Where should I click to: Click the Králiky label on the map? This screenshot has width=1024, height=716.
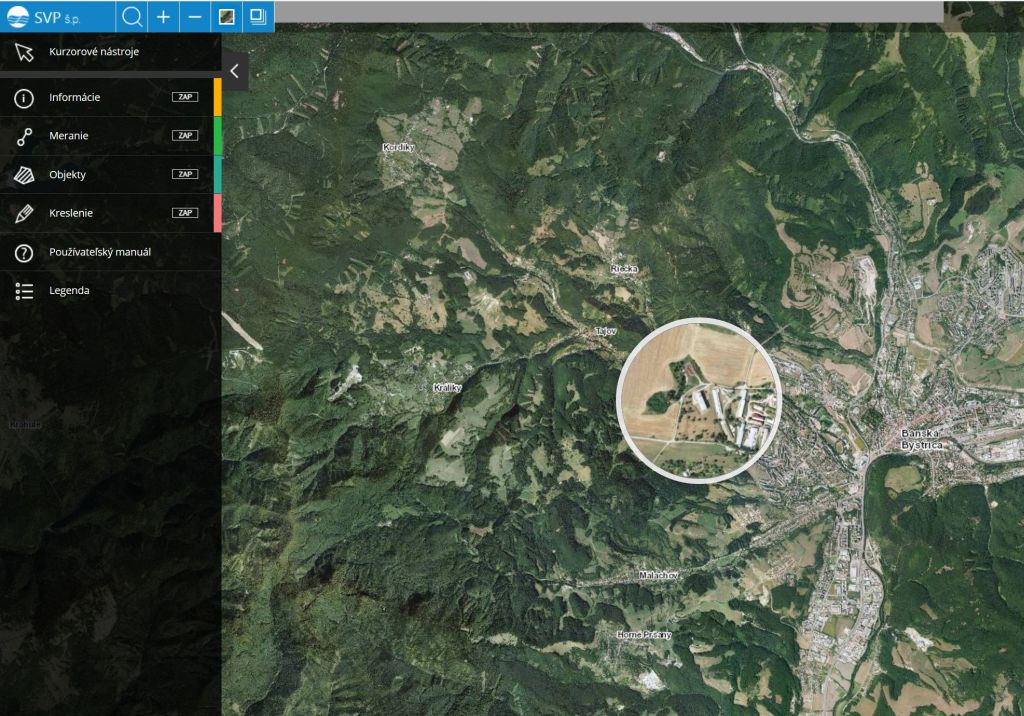click(447, 387)
